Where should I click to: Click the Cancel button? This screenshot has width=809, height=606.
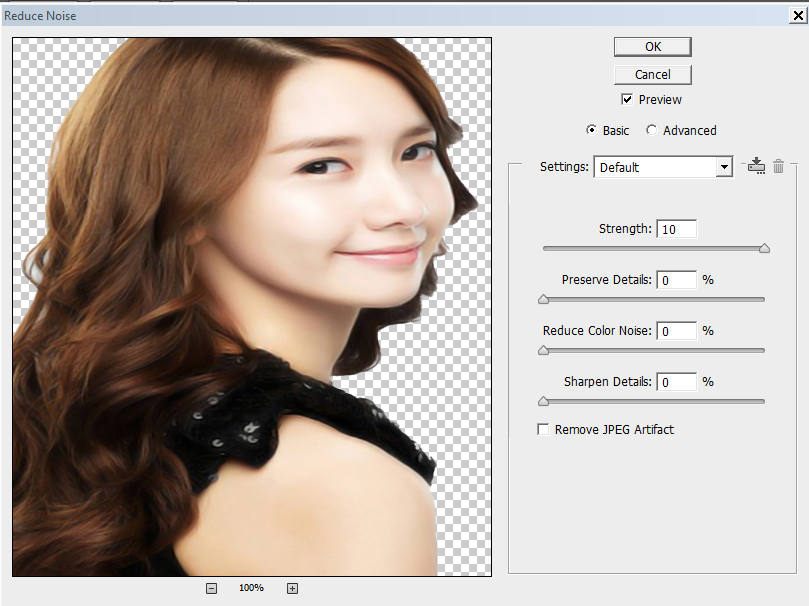653,75
